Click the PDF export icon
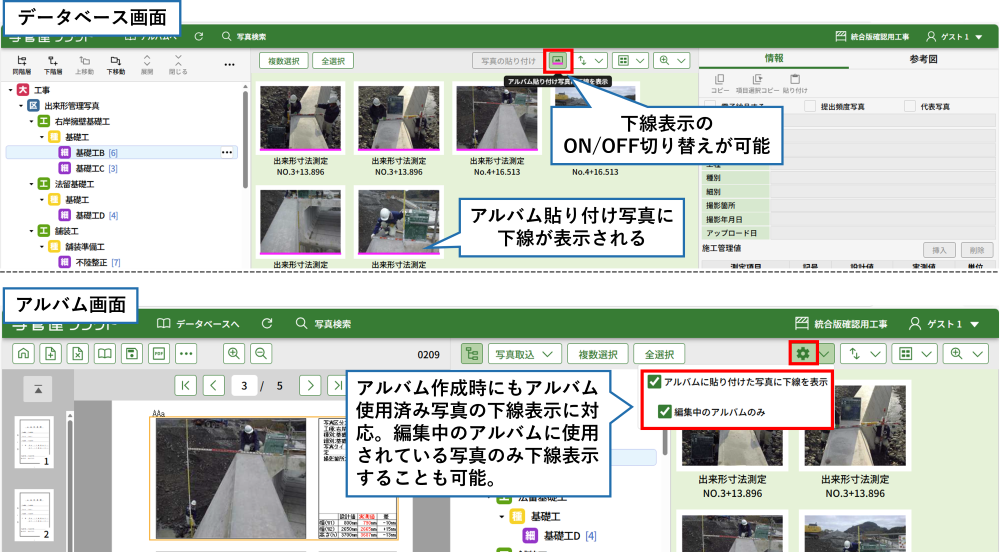The width and height of the screenshot is (1000, 552). [158, 353]
